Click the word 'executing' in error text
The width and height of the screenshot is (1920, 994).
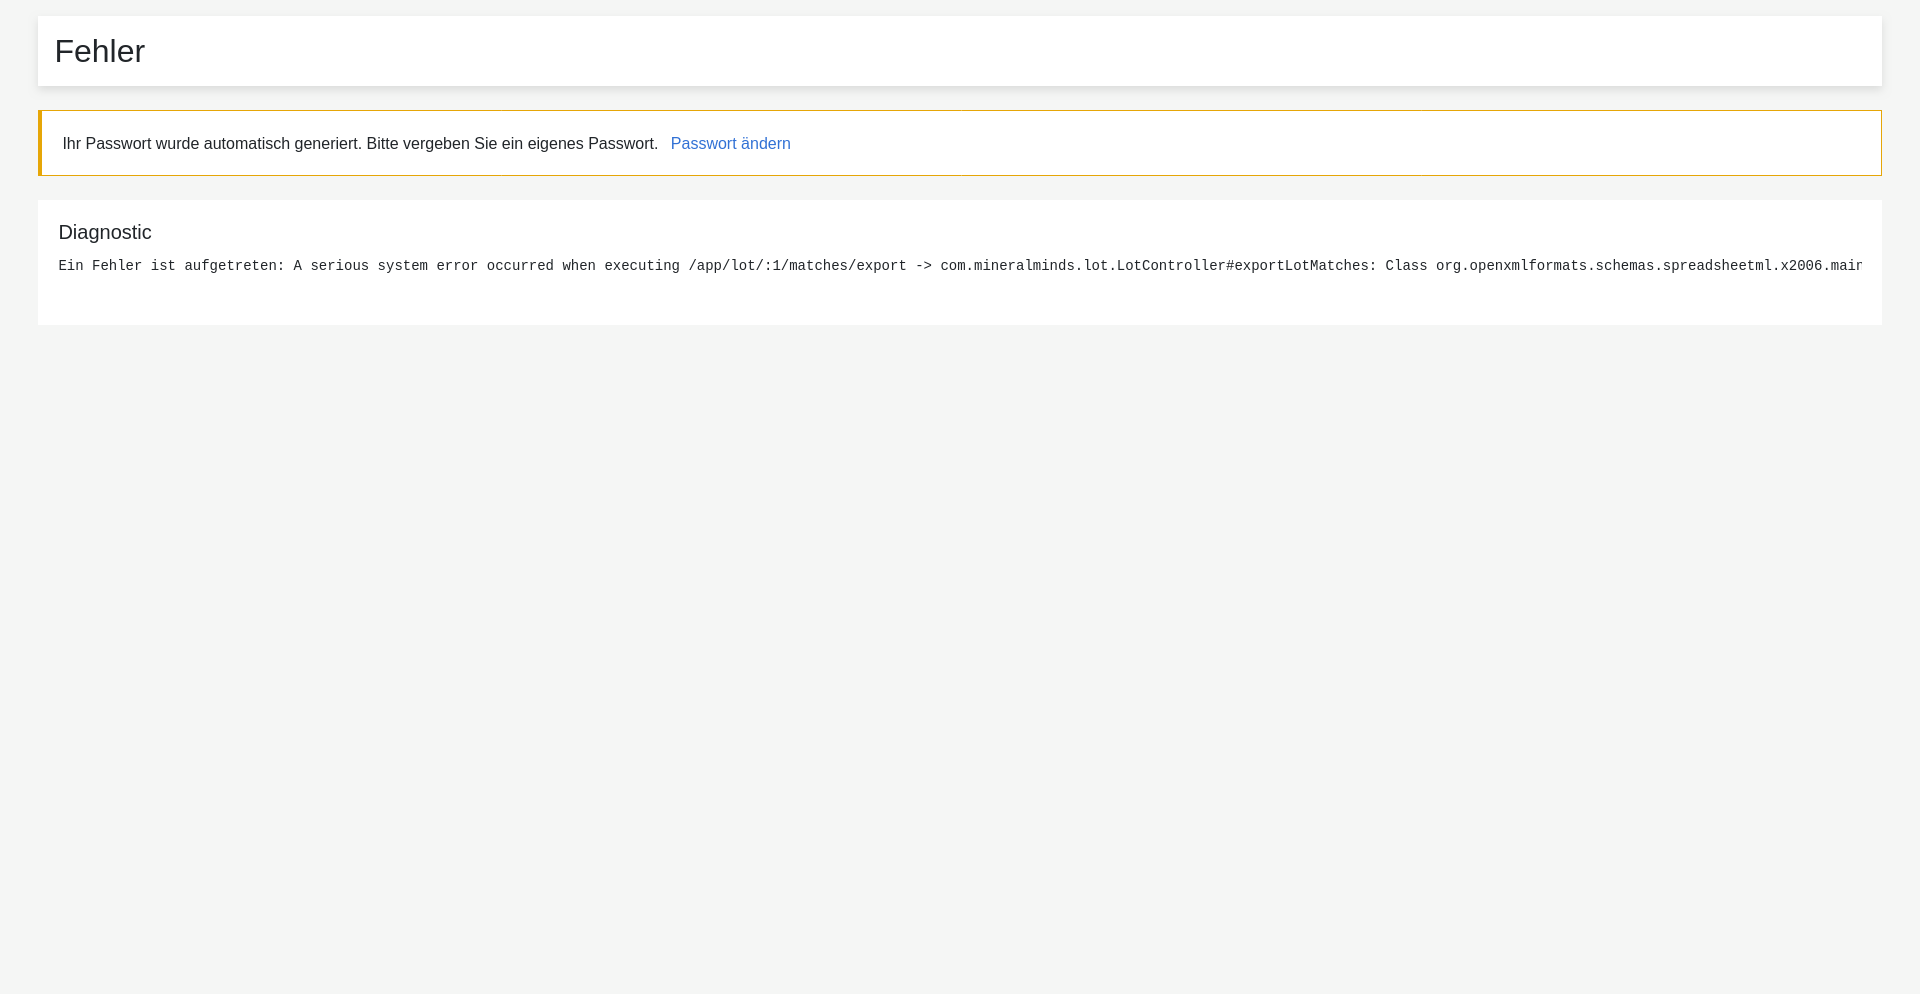click(x=641, y=266)
